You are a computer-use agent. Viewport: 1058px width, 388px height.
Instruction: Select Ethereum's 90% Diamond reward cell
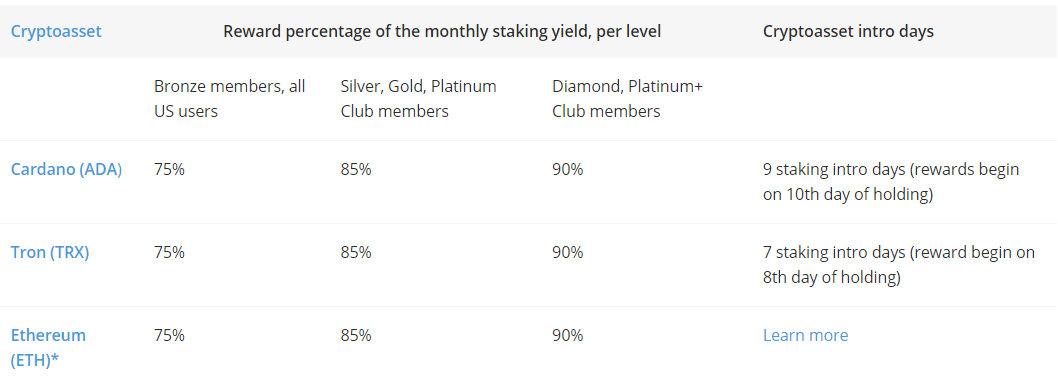click(567, 335)
